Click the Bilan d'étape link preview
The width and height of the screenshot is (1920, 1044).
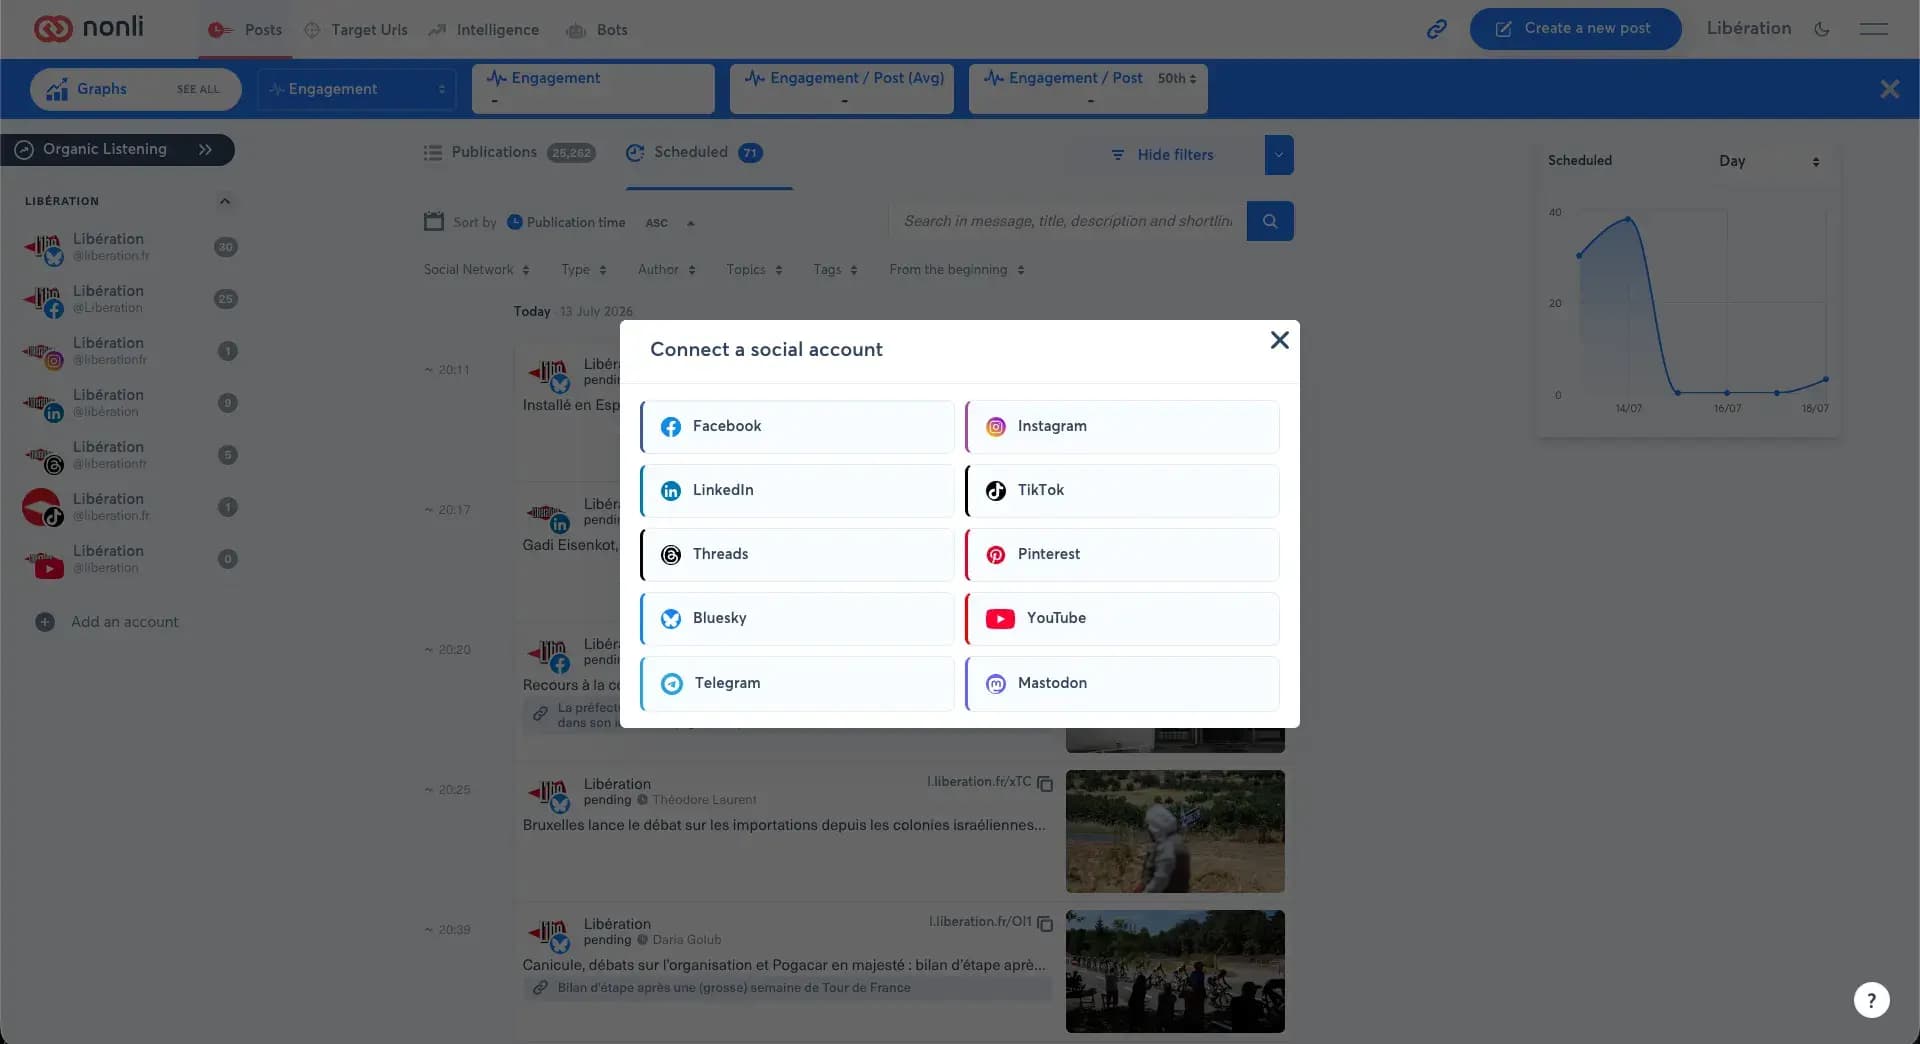[x=786, y=988]
